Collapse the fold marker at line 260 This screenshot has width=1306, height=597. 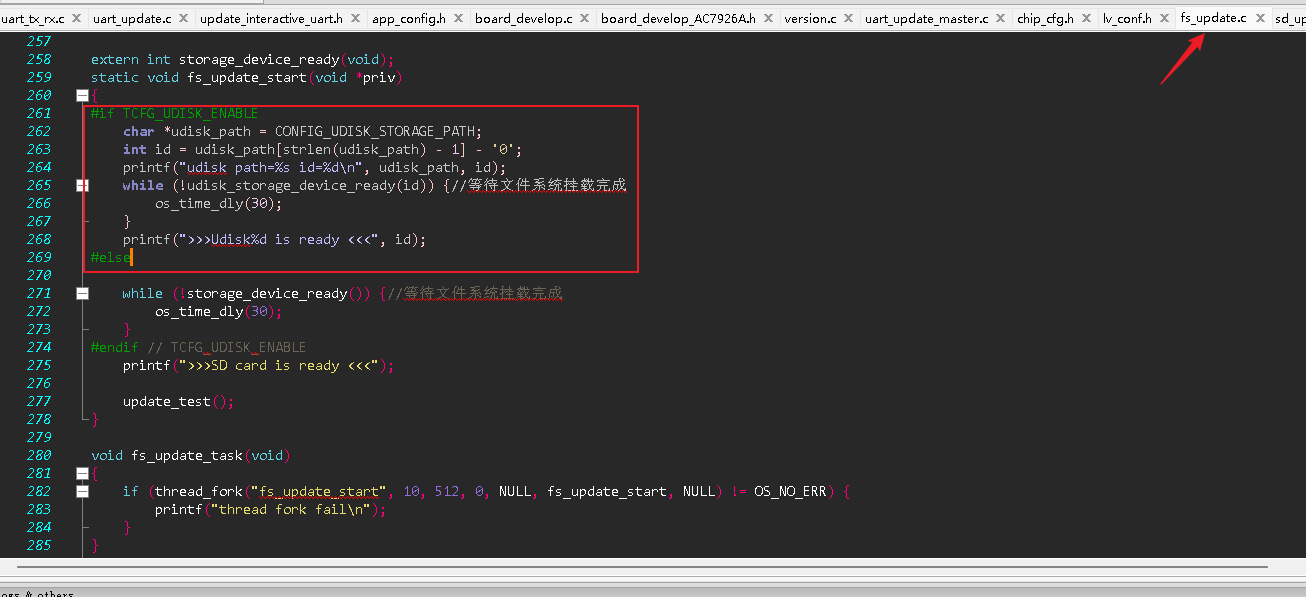tap(82, 95)
